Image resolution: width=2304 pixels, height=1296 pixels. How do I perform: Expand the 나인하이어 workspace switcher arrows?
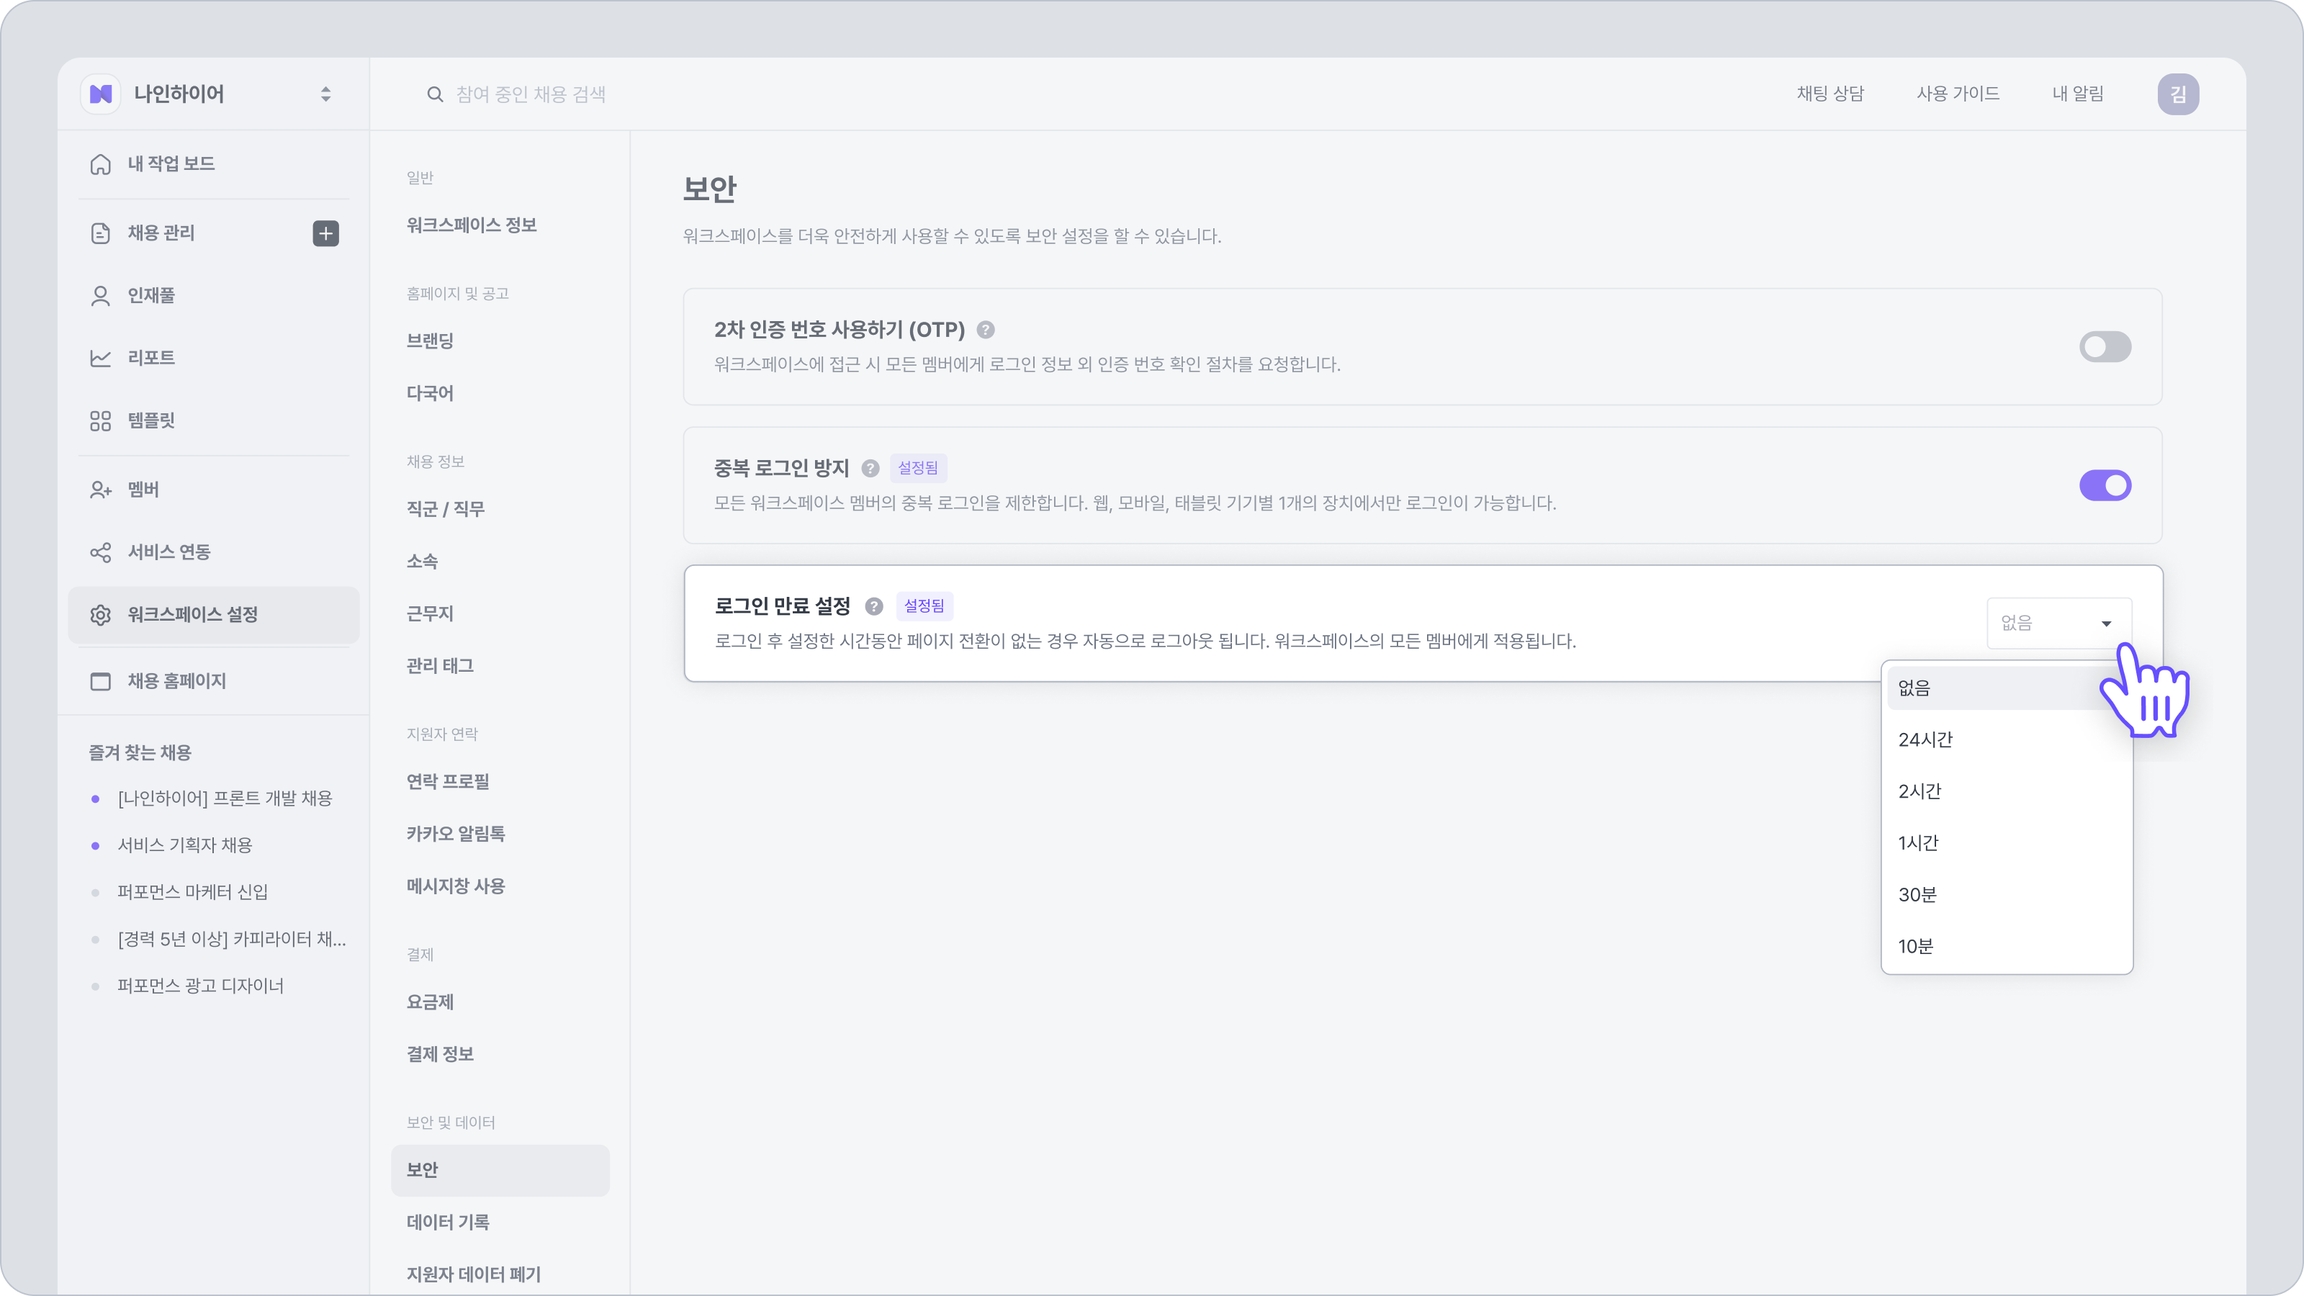[x=326, y=94]
